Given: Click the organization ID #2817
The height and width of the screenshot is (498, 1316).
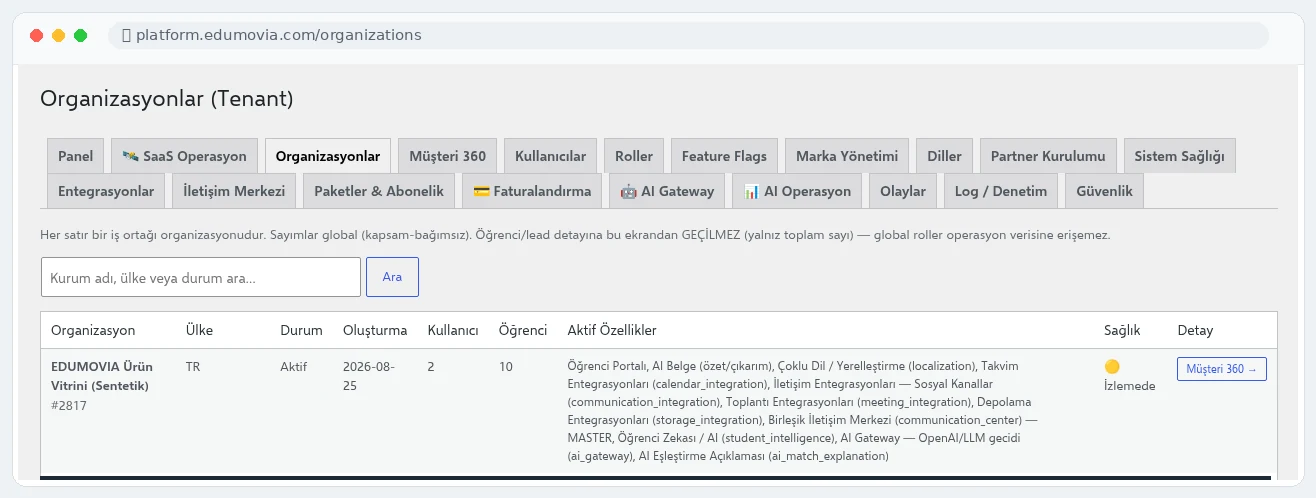Looking at the screenshot, I should [x=70, y=405].
